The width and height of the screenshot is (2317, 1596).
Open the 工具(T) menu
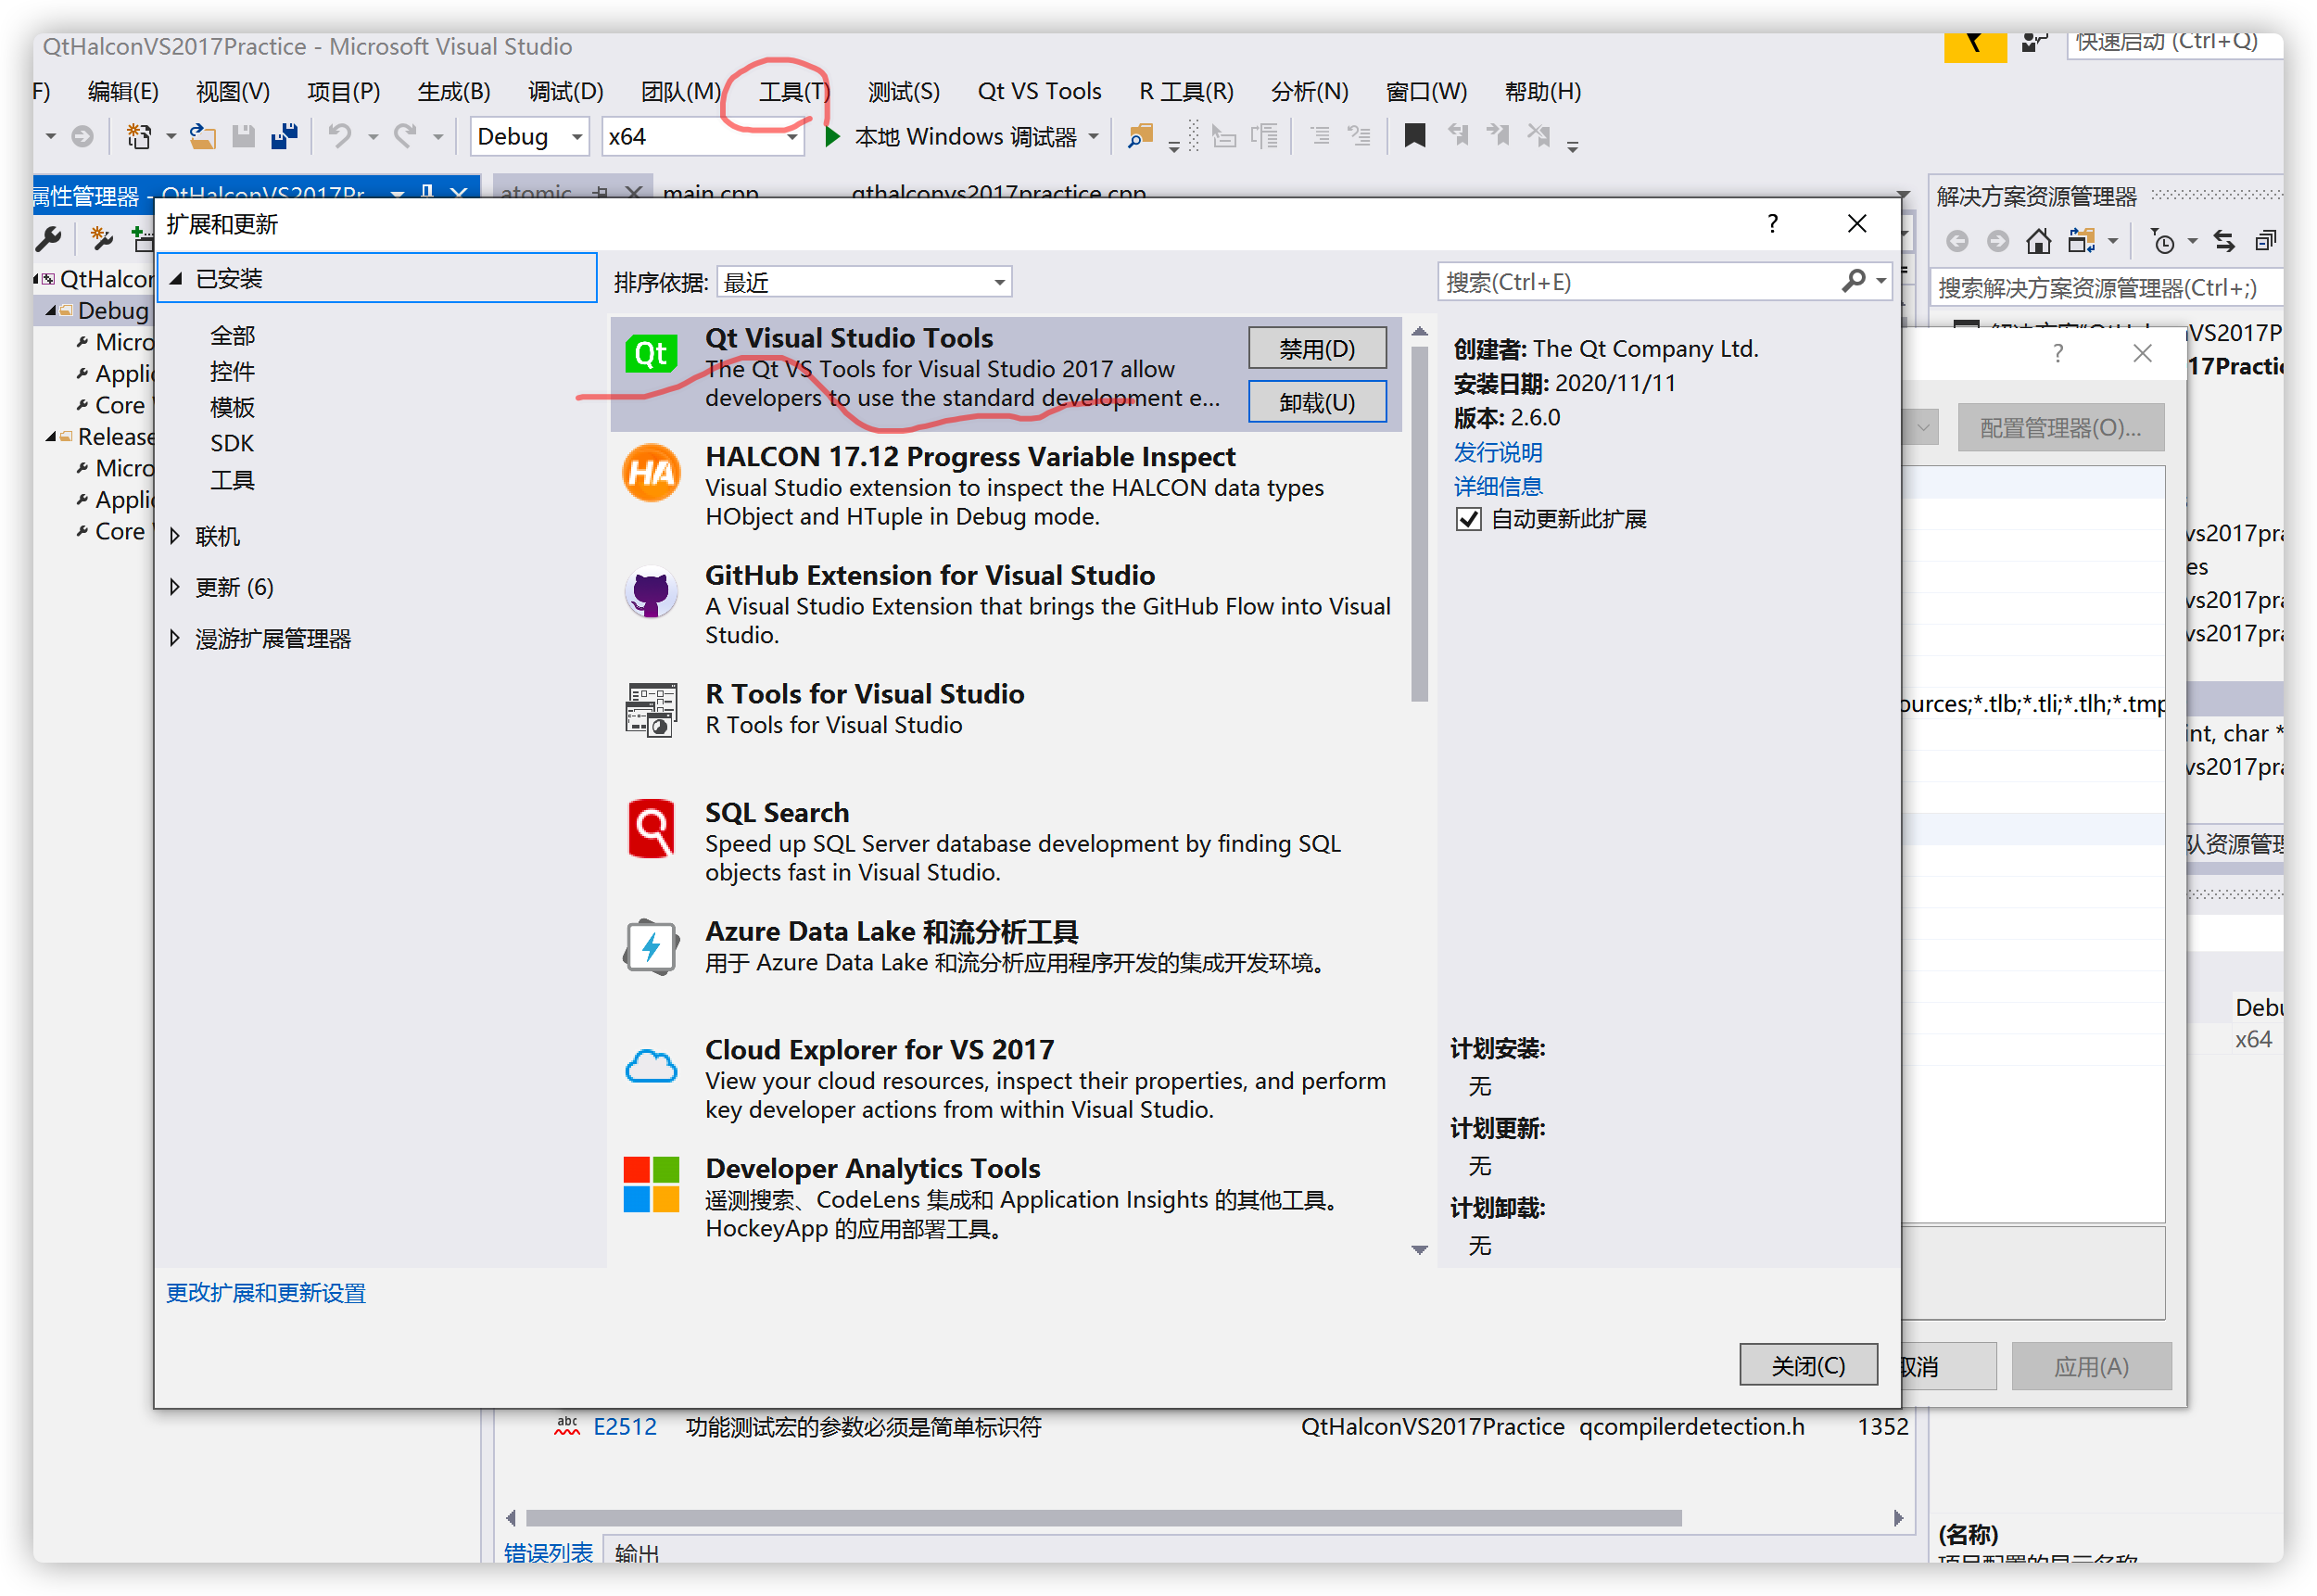click(x=793, y=92)
